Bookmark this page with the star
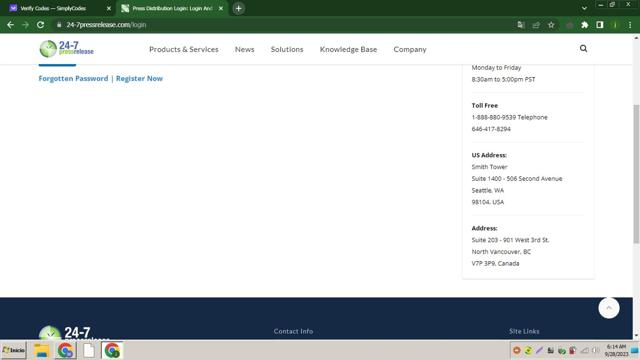Screen dimensions: 640x360 click(551, 25)
